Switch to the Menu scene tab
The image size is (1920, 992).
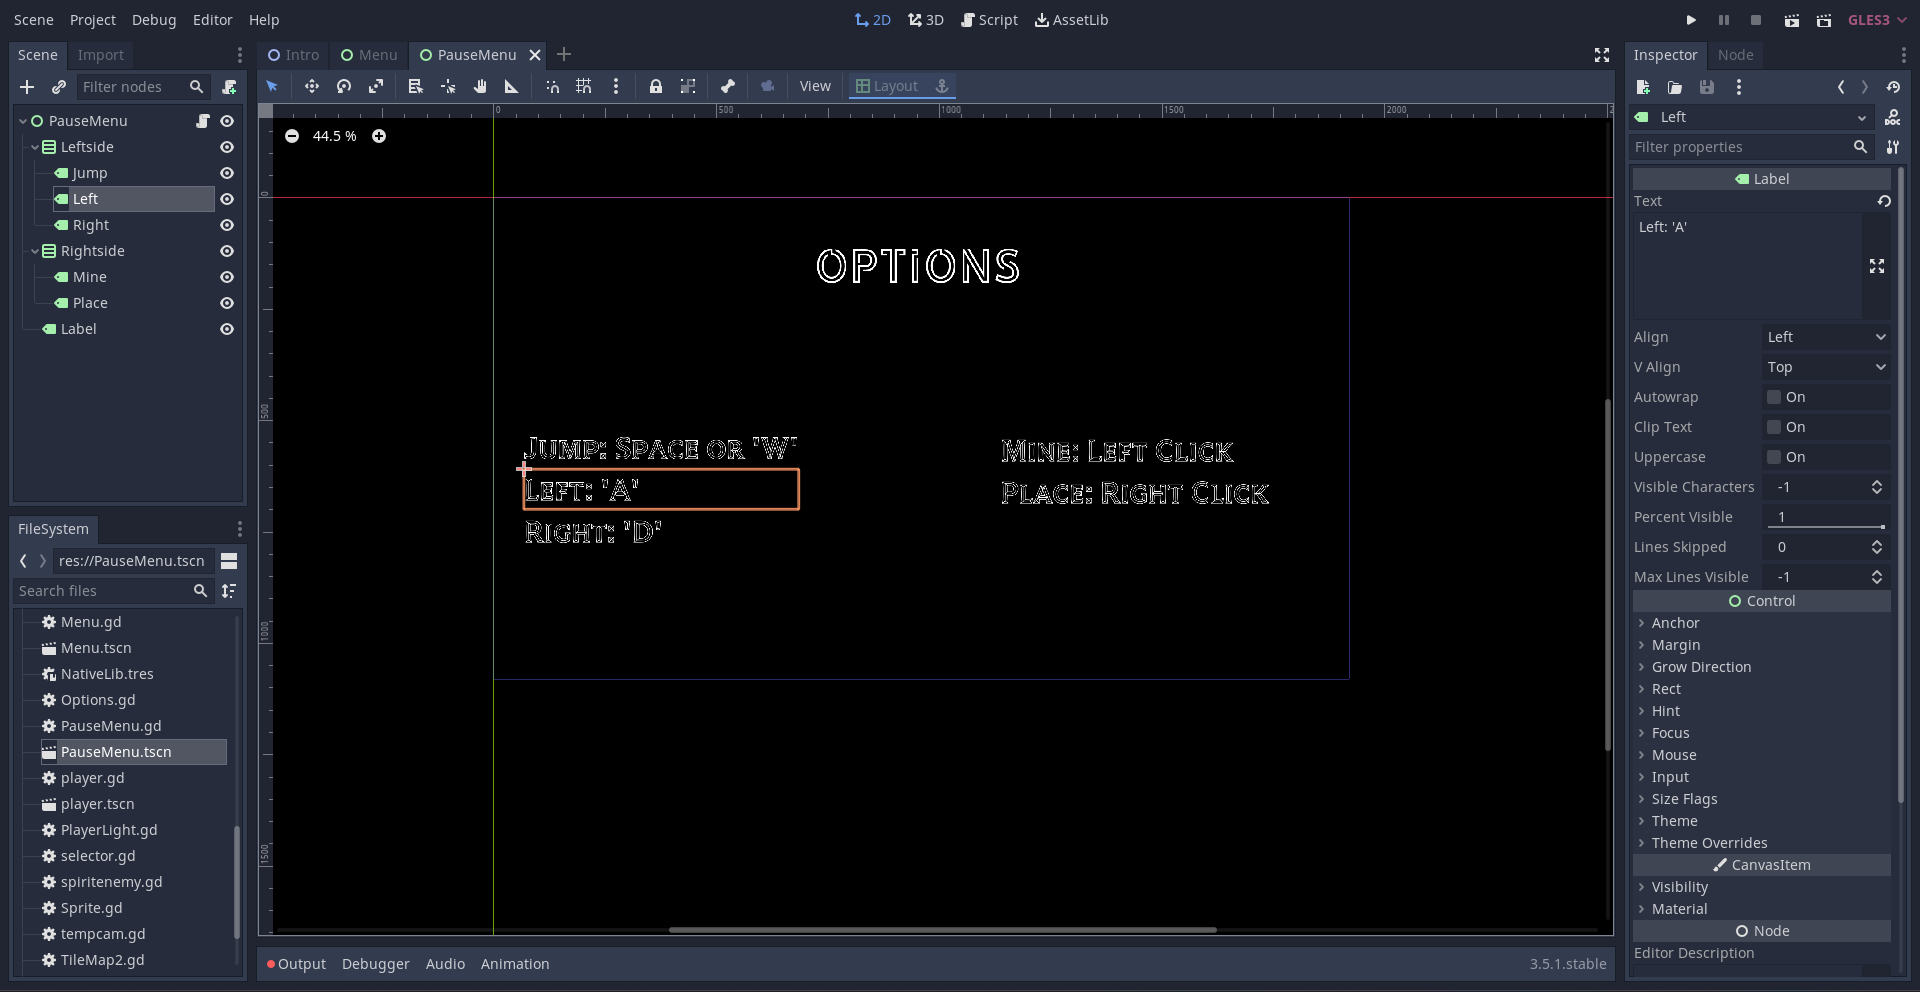click(x=369, y=55)
